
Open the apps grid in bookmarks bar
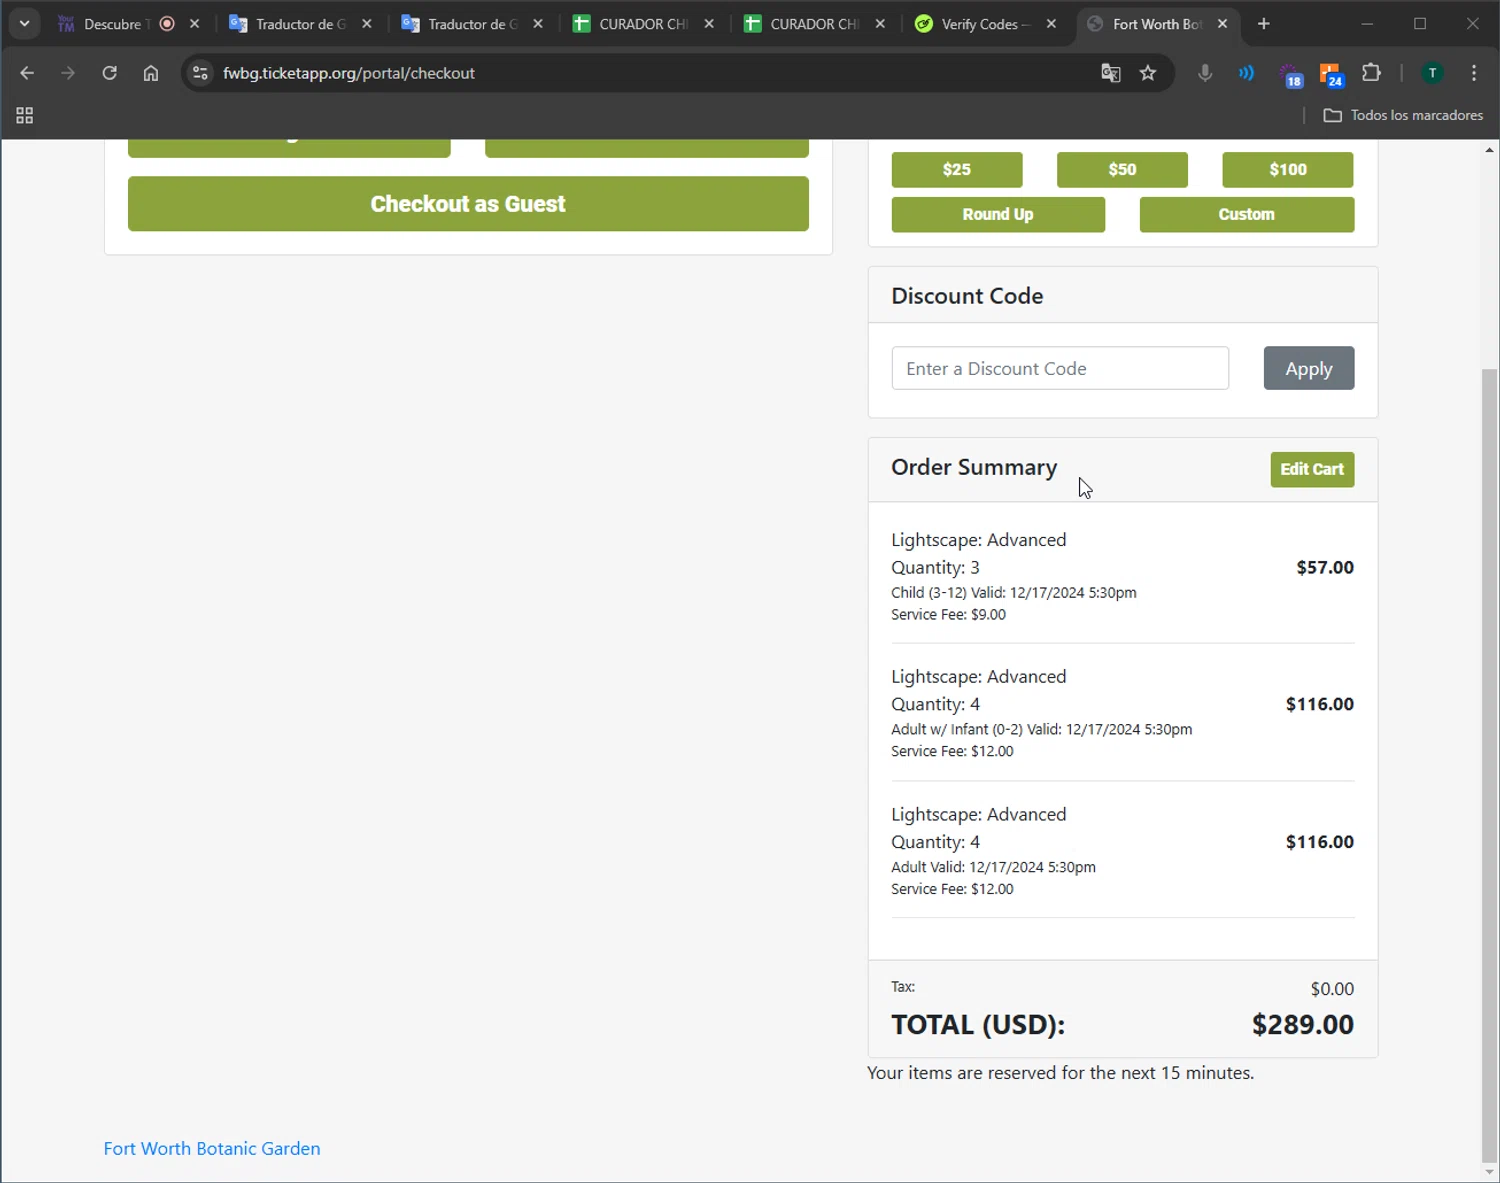[x=25, y=116]
